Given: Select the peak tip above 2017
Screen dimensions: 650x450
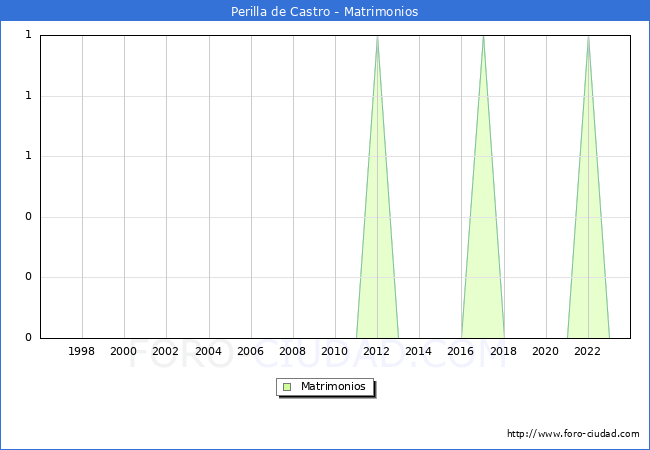Looking at the screenshot, I should [483, 37].
